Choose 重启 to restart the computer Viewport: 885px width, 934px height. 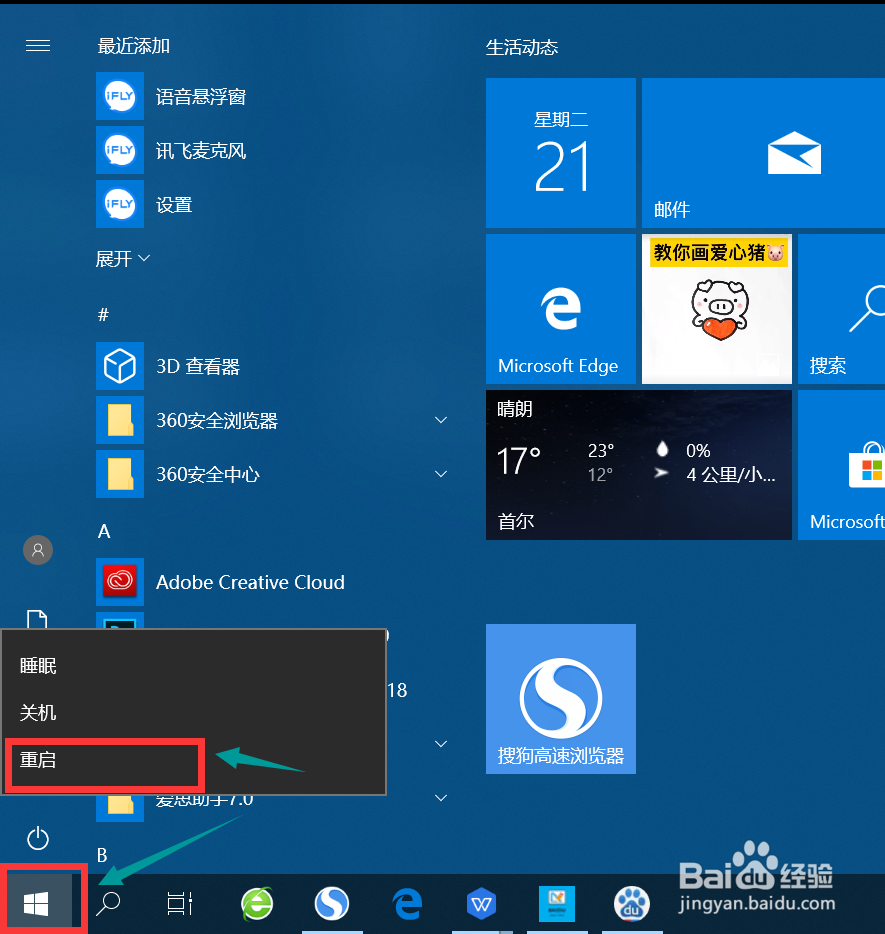[x=38, y=759]
